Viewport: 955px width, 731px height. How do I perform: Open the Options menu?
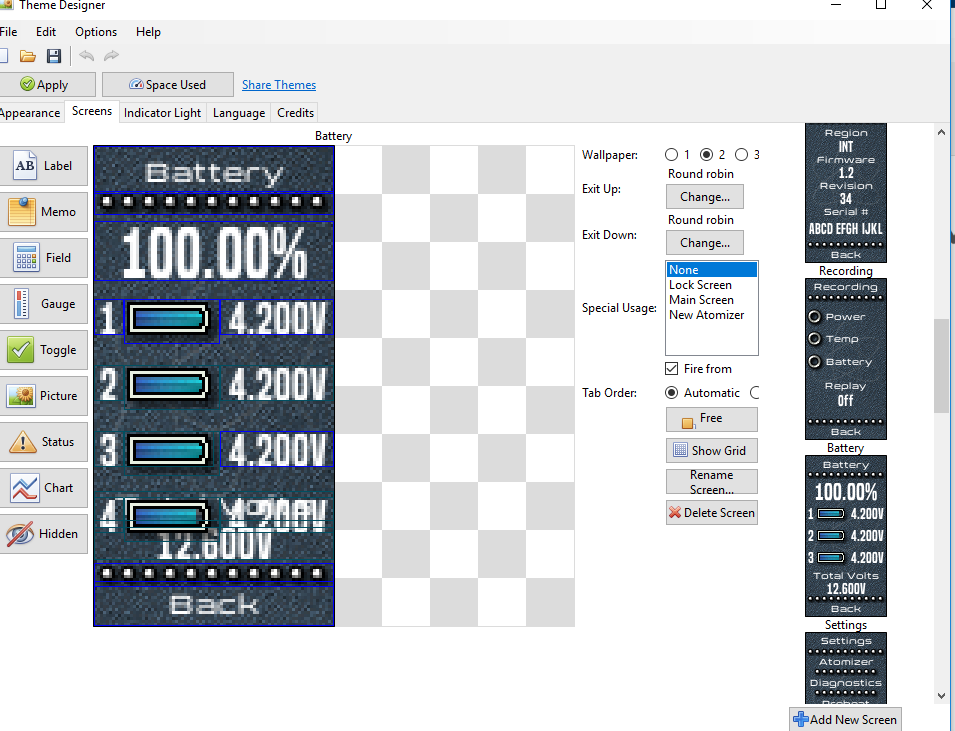[96, 32]
